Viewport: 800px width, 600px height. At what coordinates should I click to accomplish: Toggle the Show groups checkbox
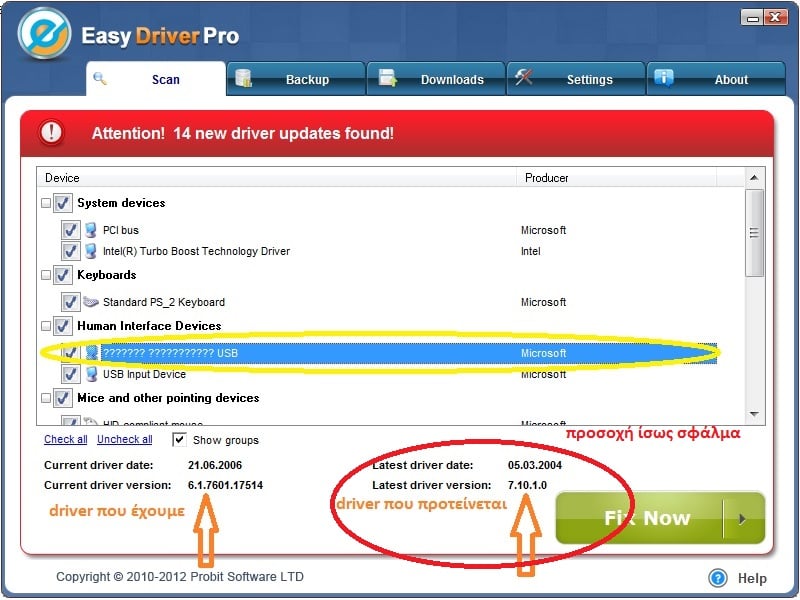tap(179, 439)
